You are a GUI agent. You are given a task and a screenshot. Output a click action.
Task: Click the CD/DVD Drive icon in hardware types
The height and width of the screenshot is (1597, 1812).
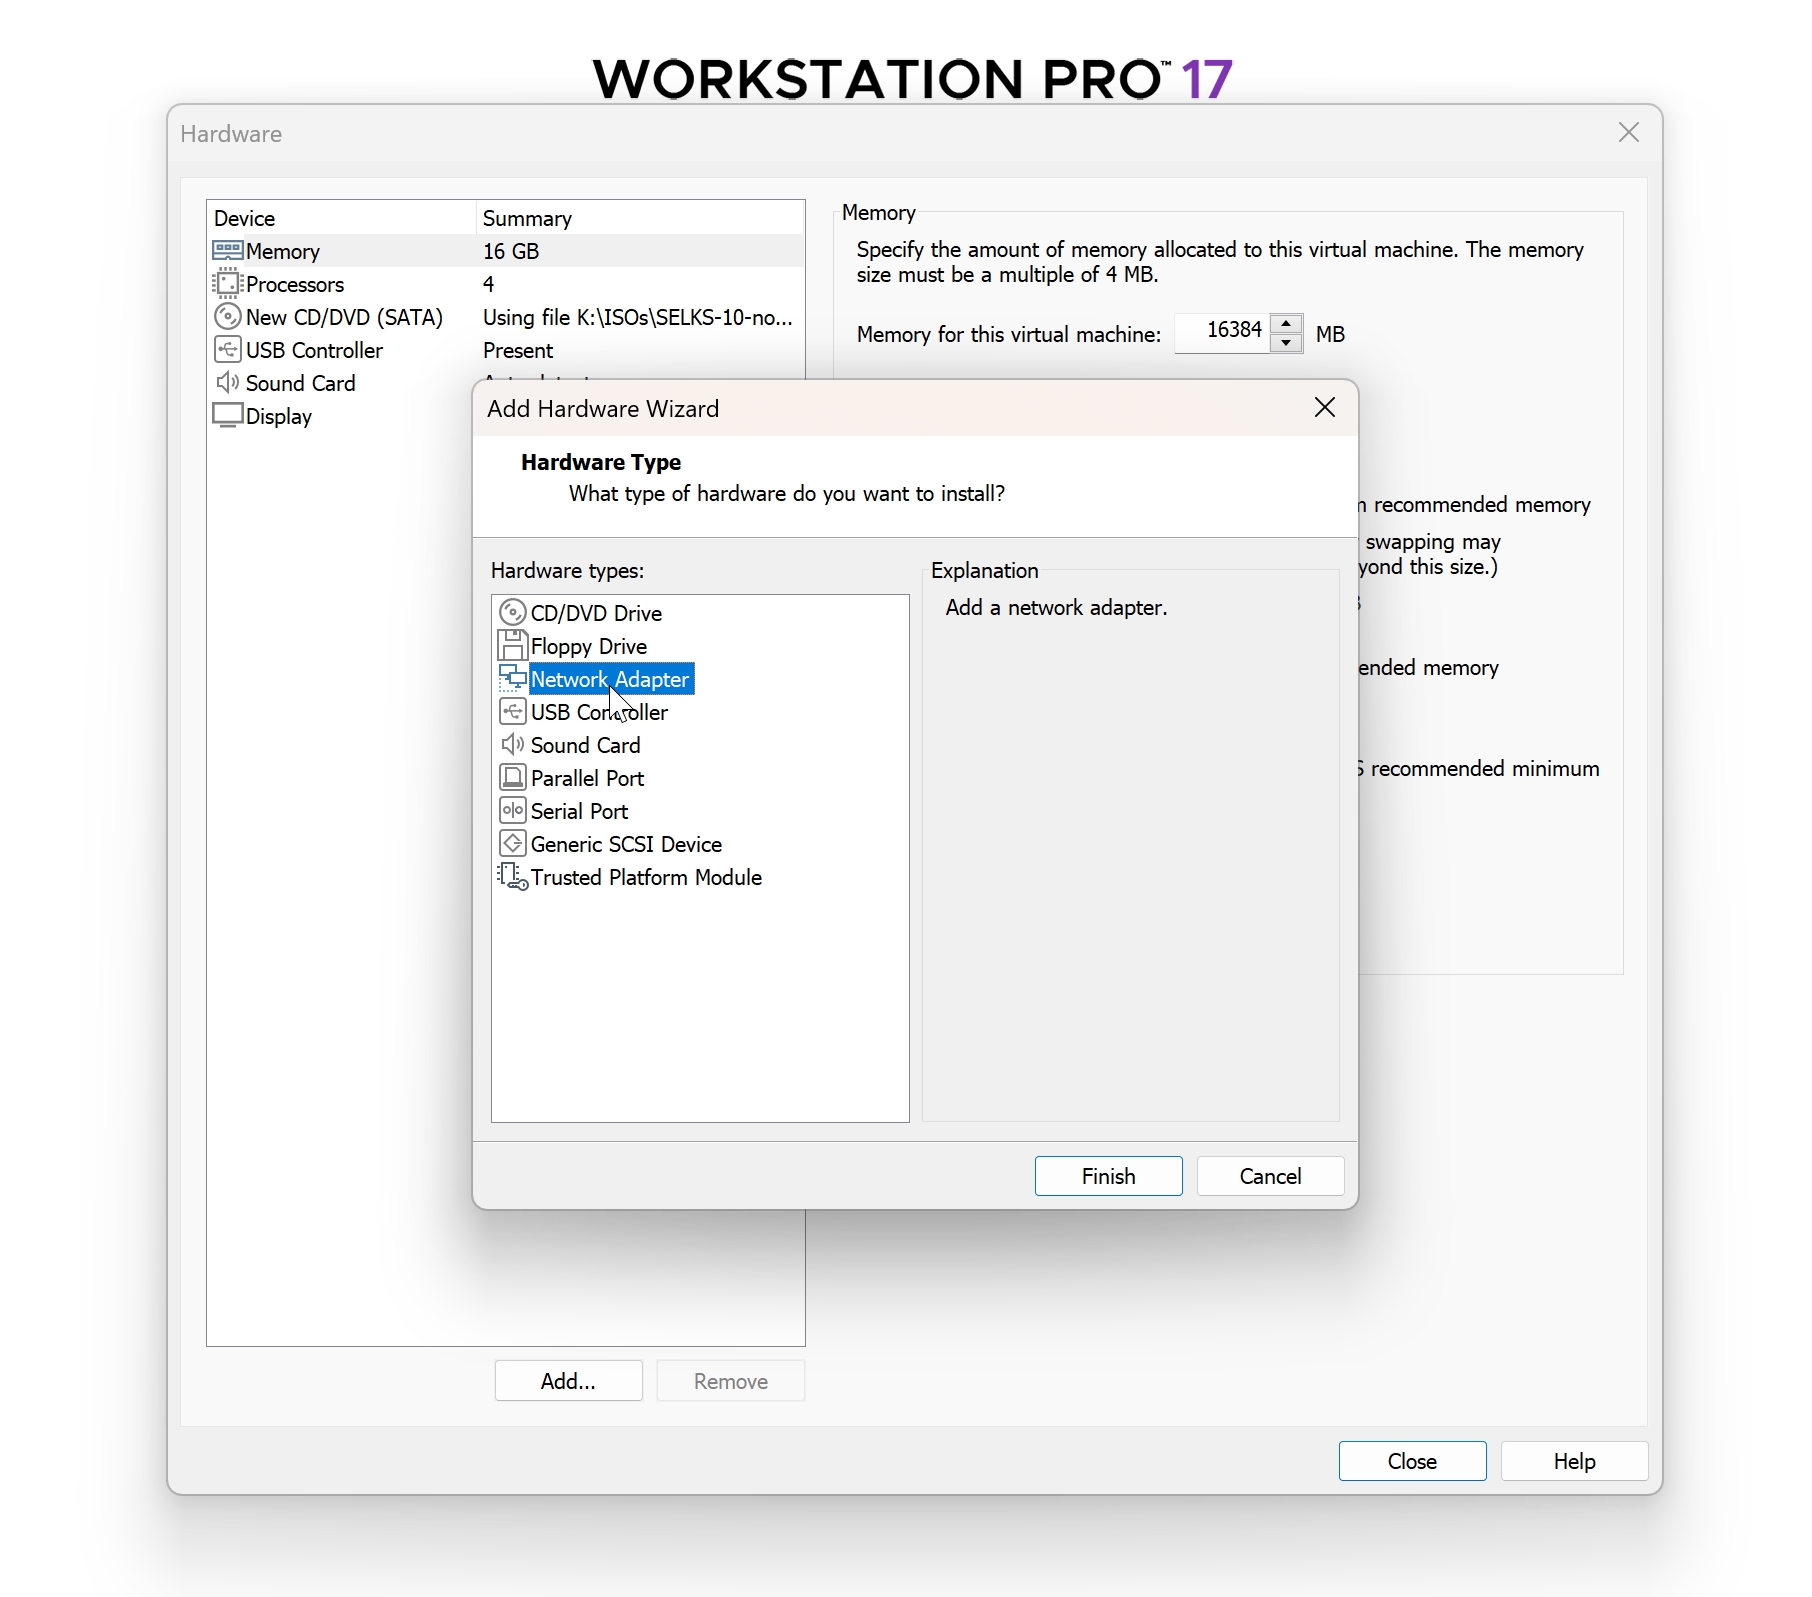[x=513, y=612]
